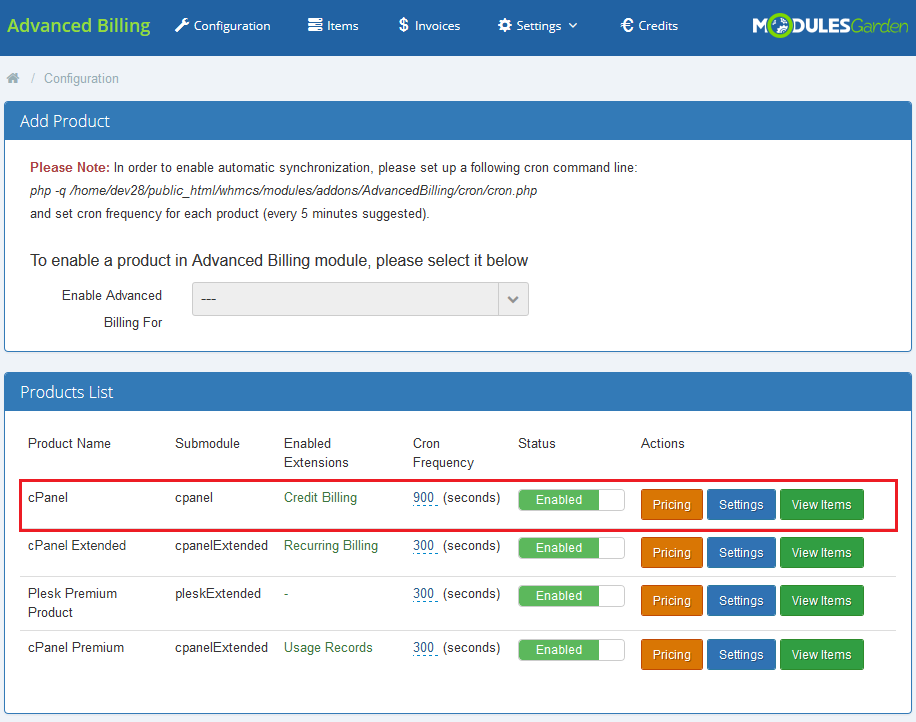Click the euro icon beside Credits
Viewport: 916px width, 722px height.
point(627,25)
